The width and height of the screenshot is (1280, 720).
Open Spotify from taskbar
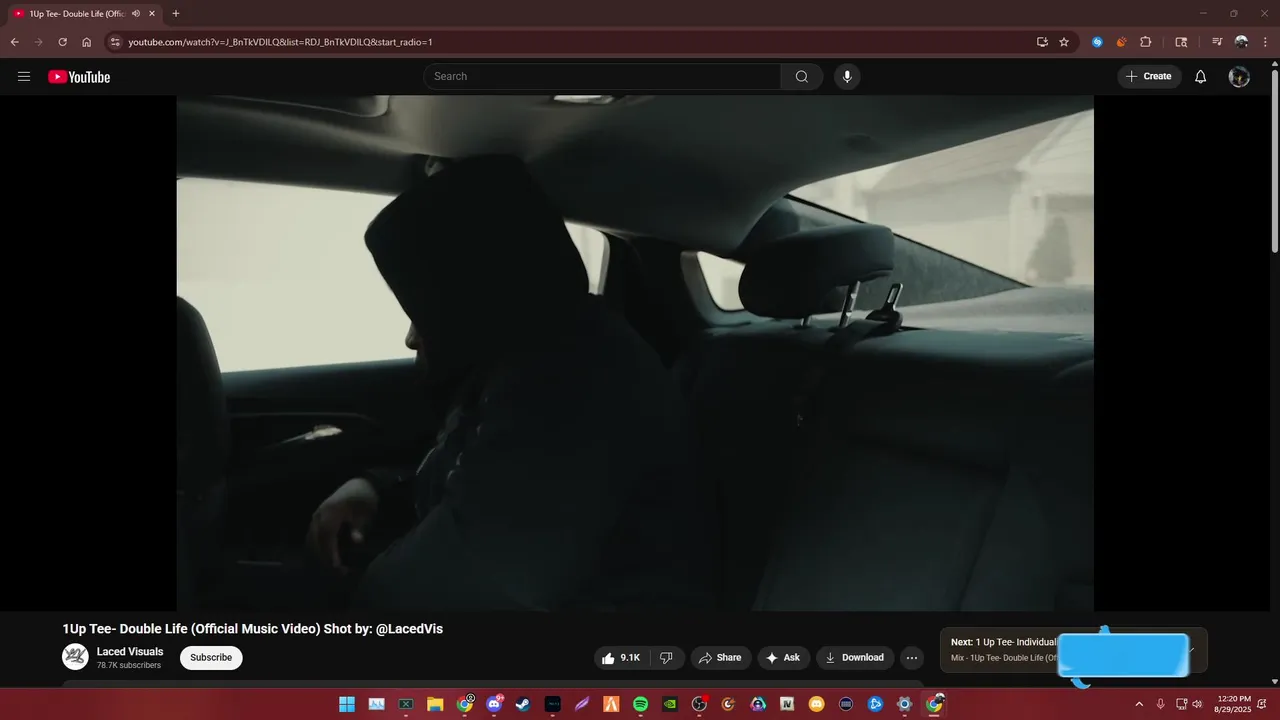(641, 704)
